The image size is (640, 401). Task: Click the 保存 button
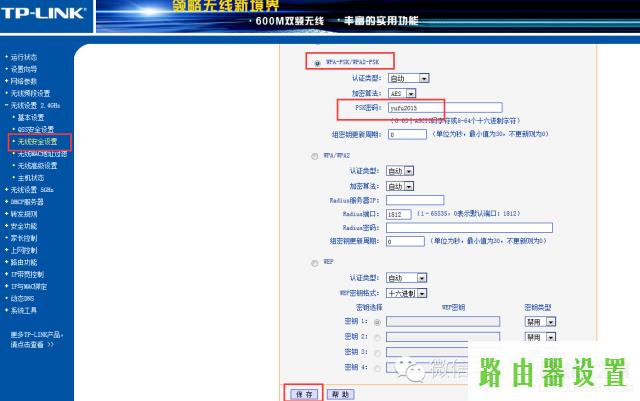pyautogui.click(x=304, y=394)
